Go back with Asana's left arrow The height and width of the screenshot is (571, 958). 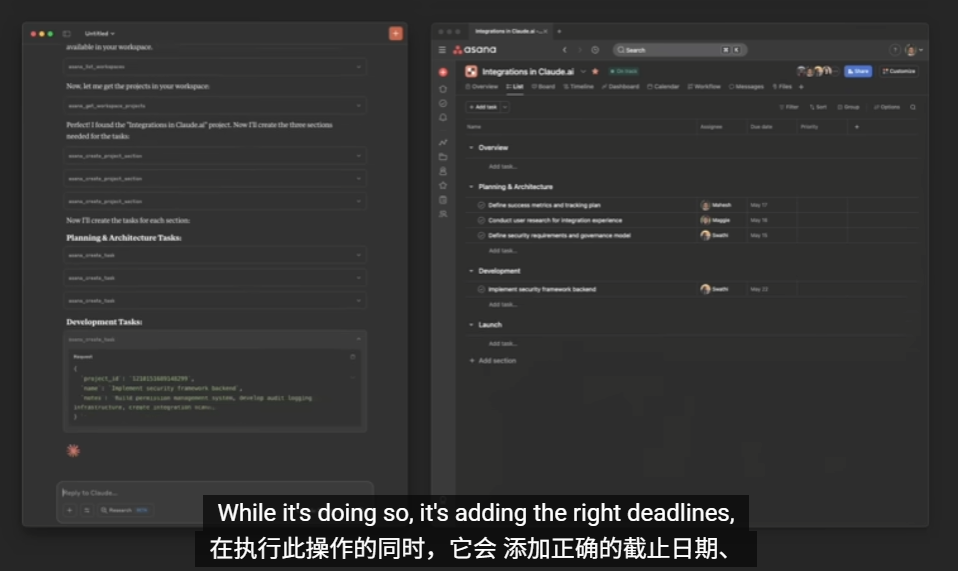(x=565, y=50)
